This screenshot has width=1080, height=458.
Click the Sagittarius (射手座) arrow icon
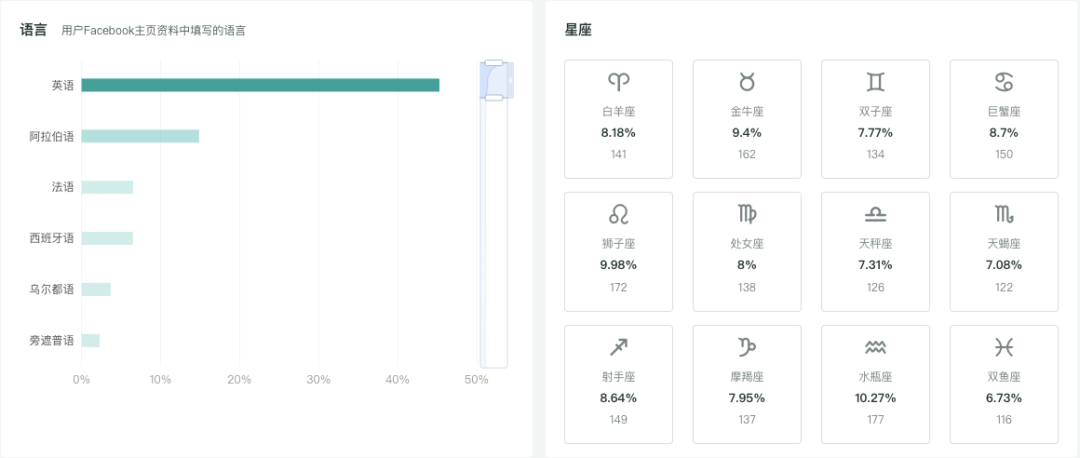tap(619, 347)
